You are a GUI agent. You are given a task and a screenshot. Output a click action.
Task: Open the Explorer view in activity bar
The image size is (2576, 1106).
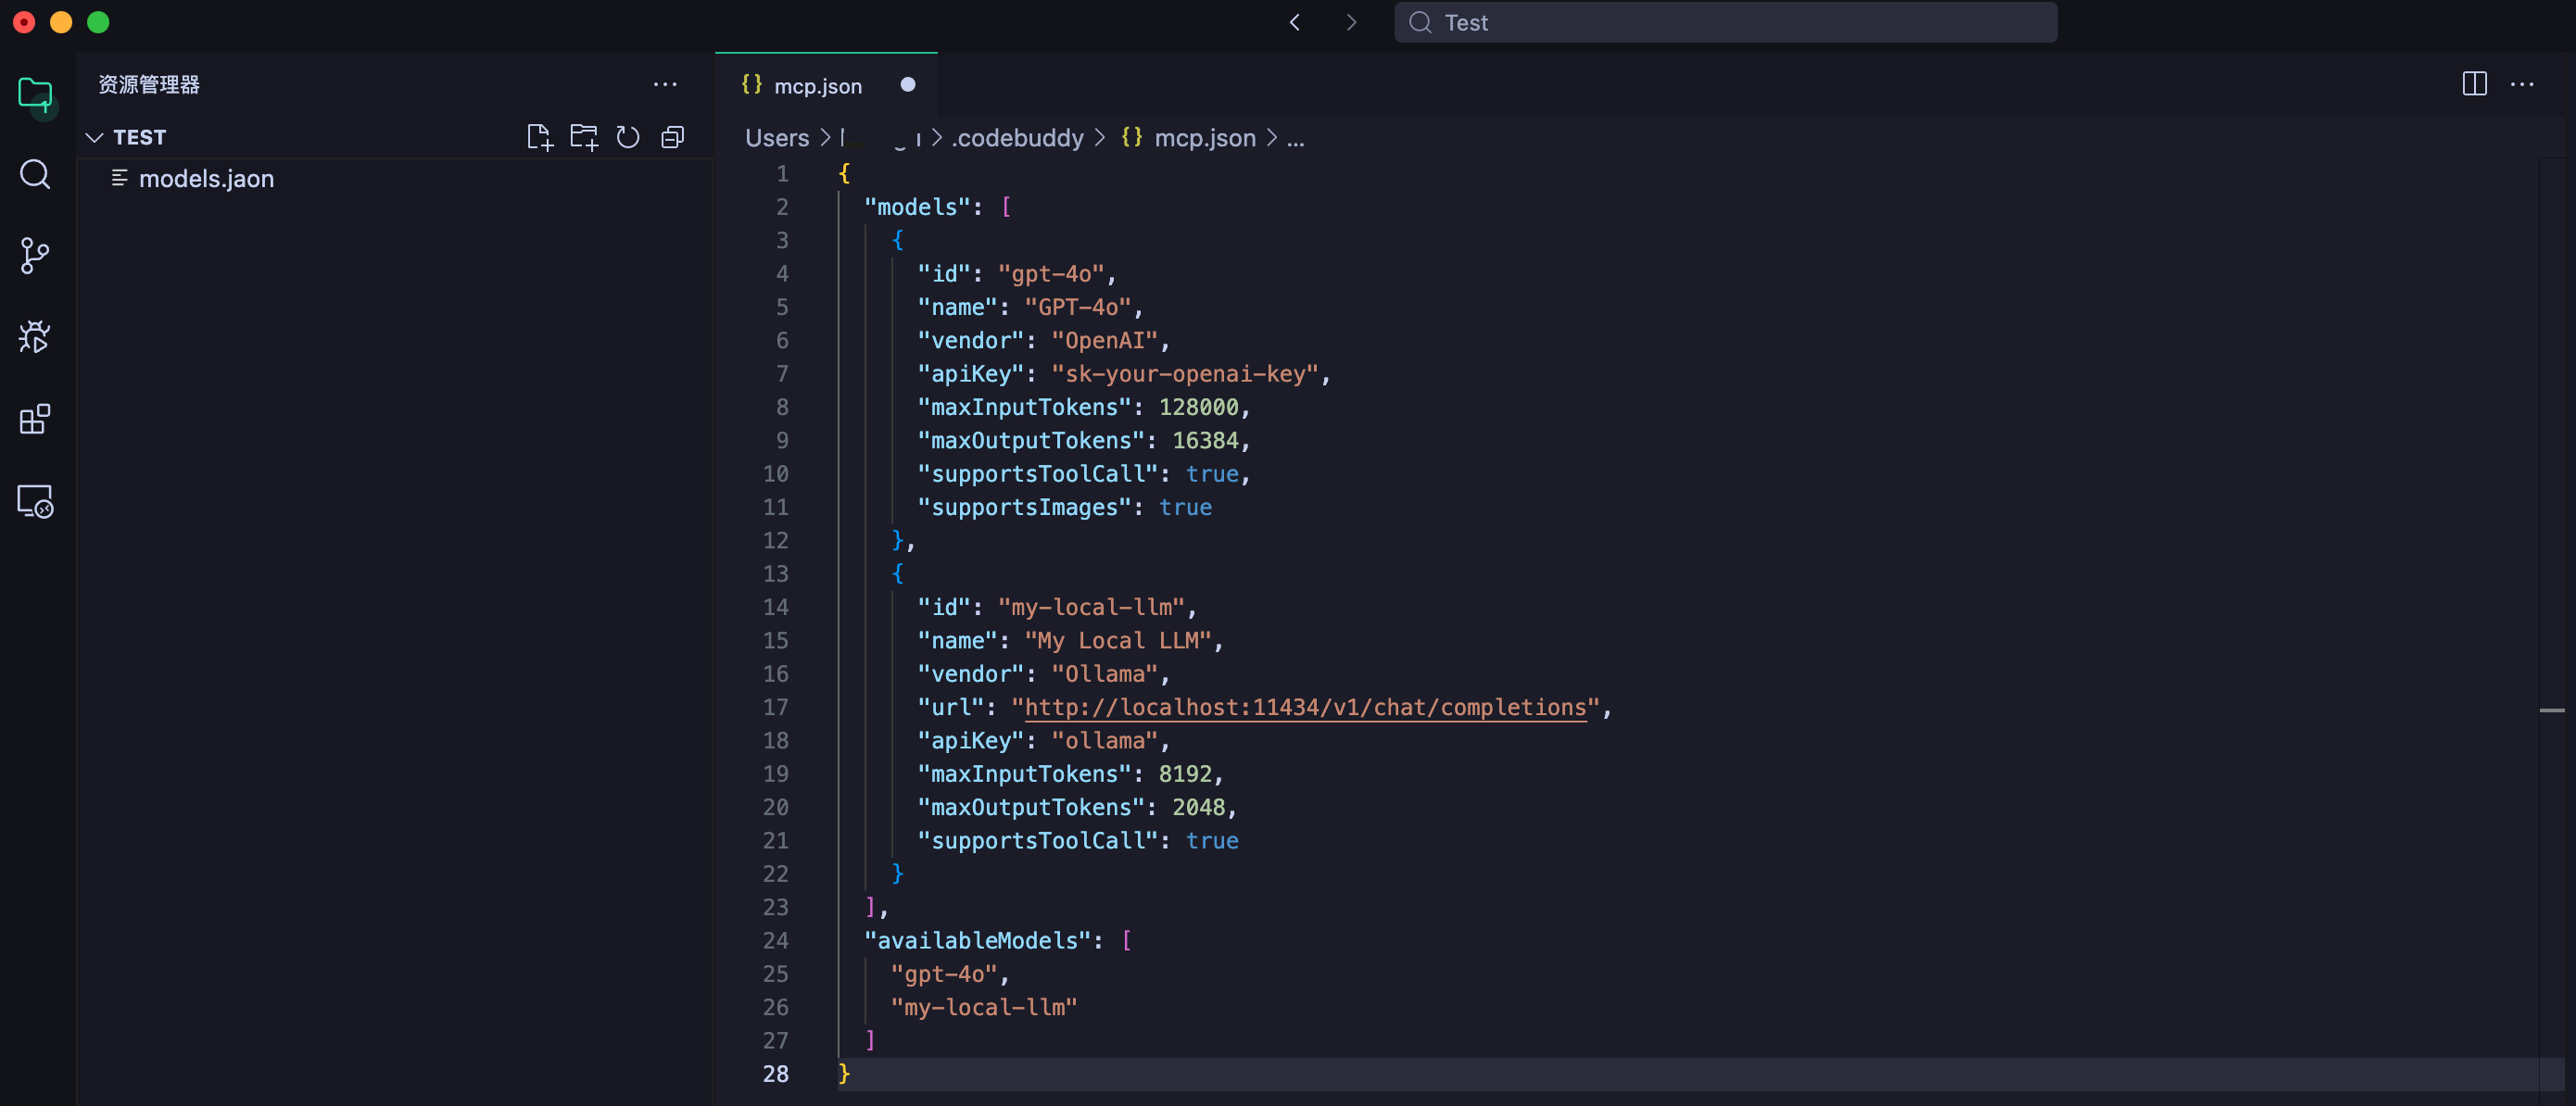(35, 94)
